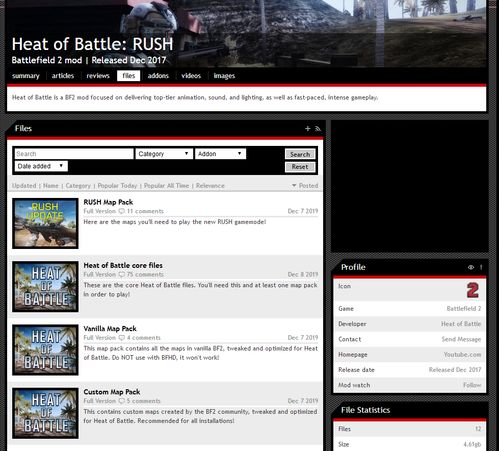Click comment bubble icon for Heat of Battle core files
This screenshot has height=451, width=499.
click(x=122, y=274)
